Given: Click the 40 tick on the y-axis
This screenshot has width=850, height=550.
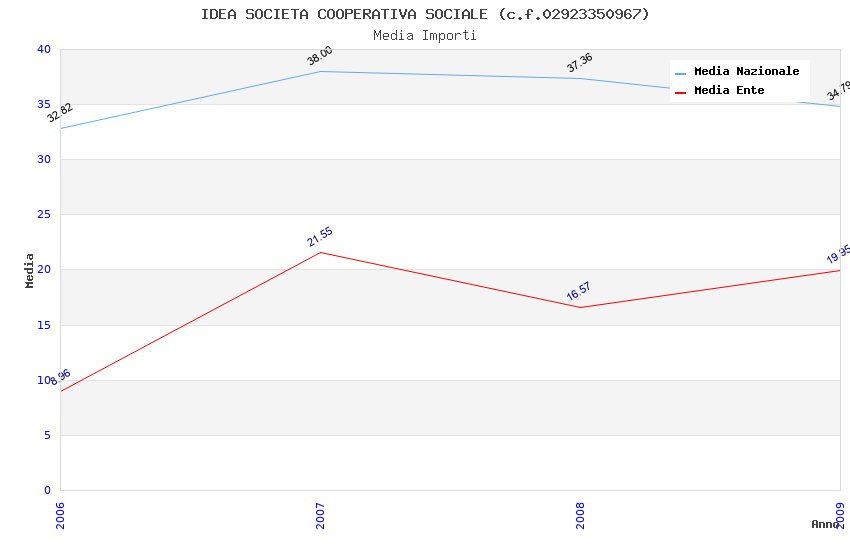Looking at the screenshot, I should click(43, 49).
